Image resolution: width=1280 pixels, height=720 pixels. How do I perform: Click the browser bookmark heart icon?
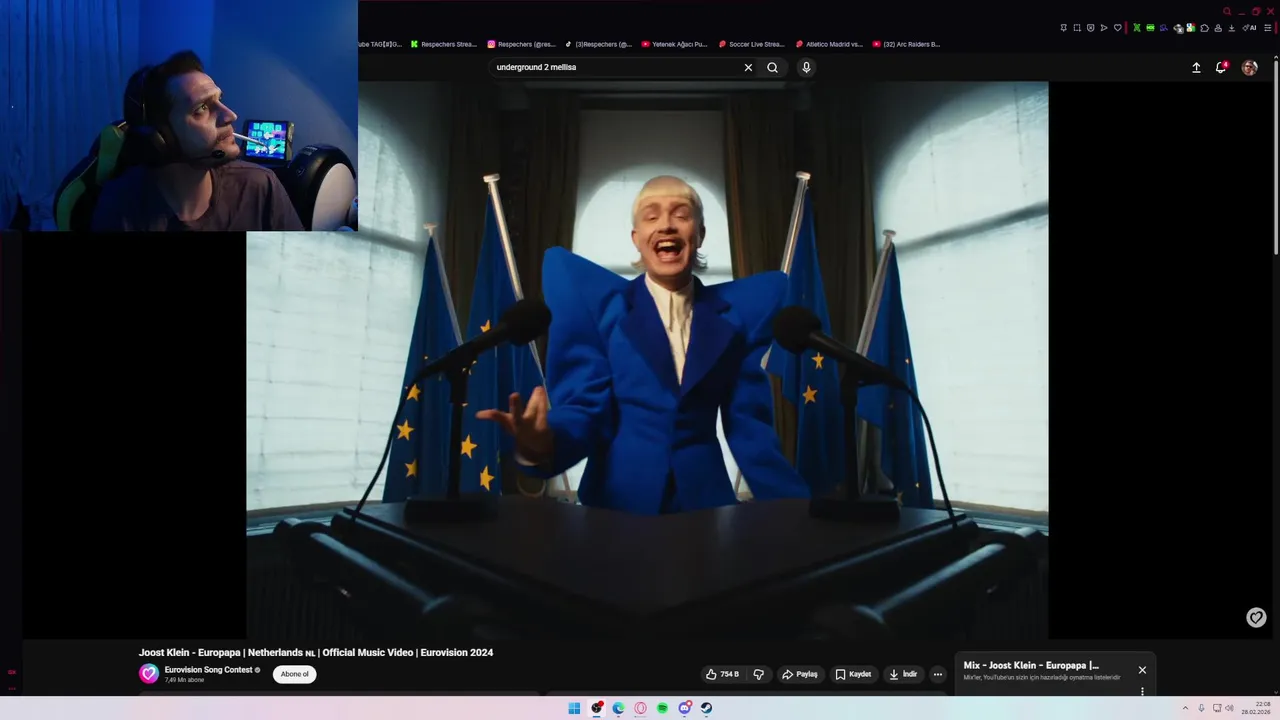1118,28
